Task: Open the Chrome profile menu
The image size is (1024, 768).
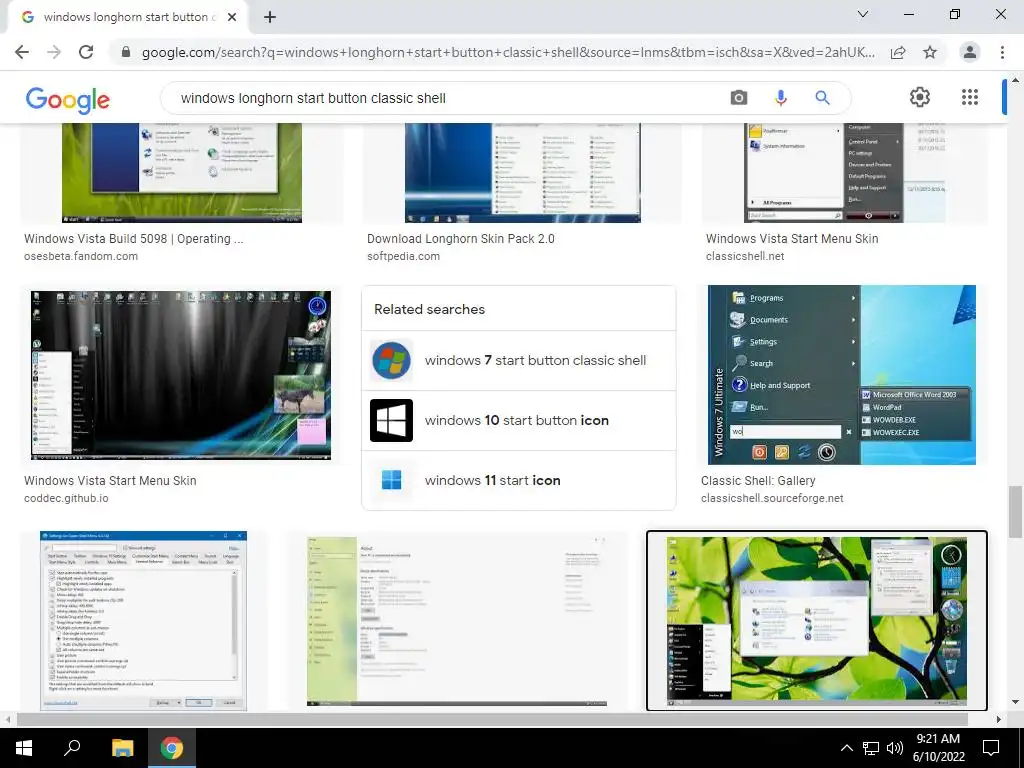Action: click(970, 52)
